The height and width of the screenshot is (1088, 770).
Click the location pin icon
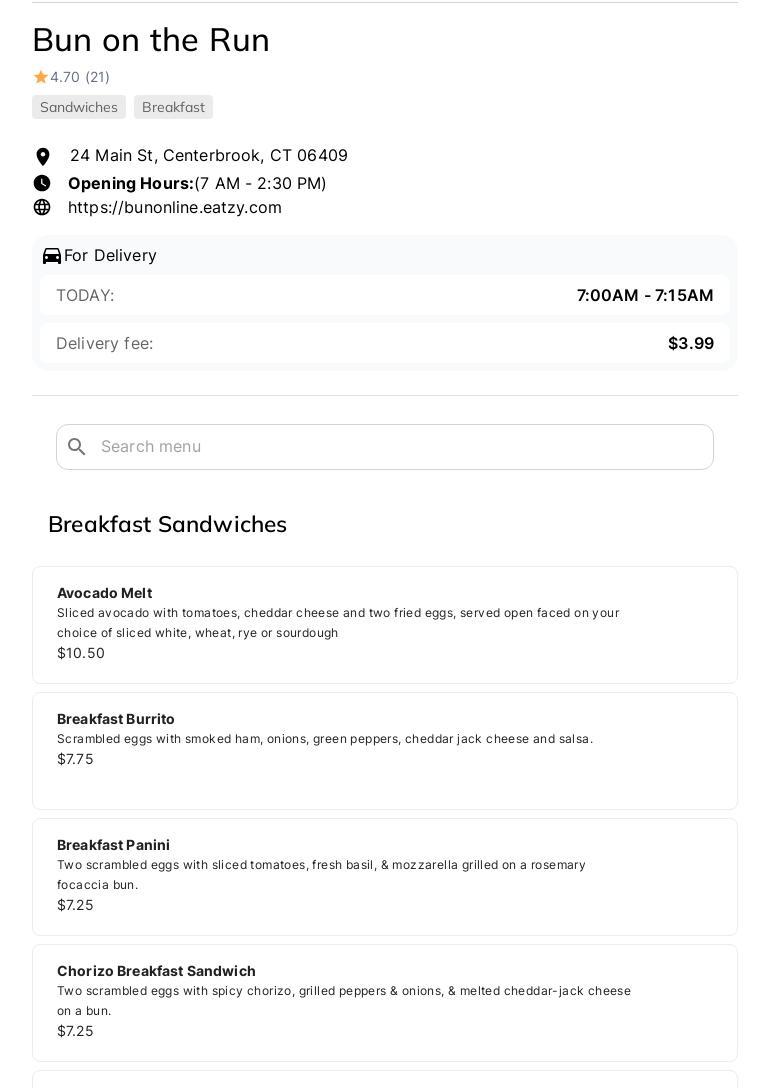(42, 157)
